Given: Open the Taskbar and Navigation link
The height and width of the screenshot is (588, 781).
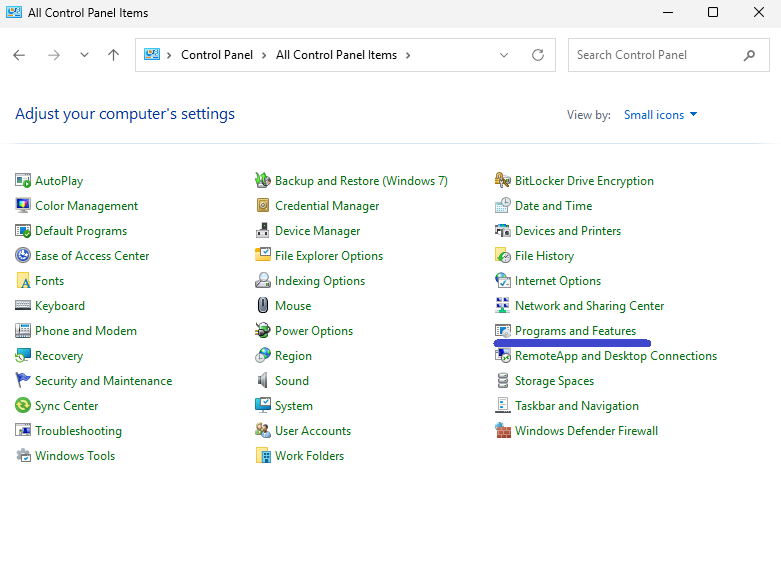Looking at the screenshot, I should (x=576, y=406).
